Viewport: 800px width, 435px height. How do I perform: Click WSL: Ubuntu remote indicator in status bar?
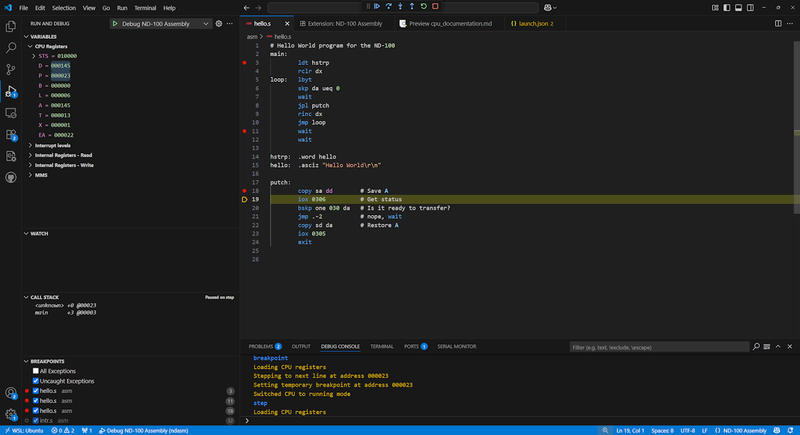[x=22, y=430]
